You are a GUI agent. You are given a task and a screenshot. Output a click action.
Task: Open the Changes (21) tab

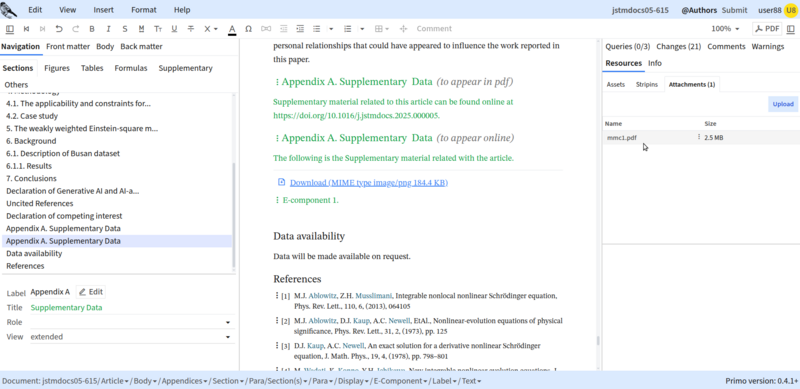point(679,46)
